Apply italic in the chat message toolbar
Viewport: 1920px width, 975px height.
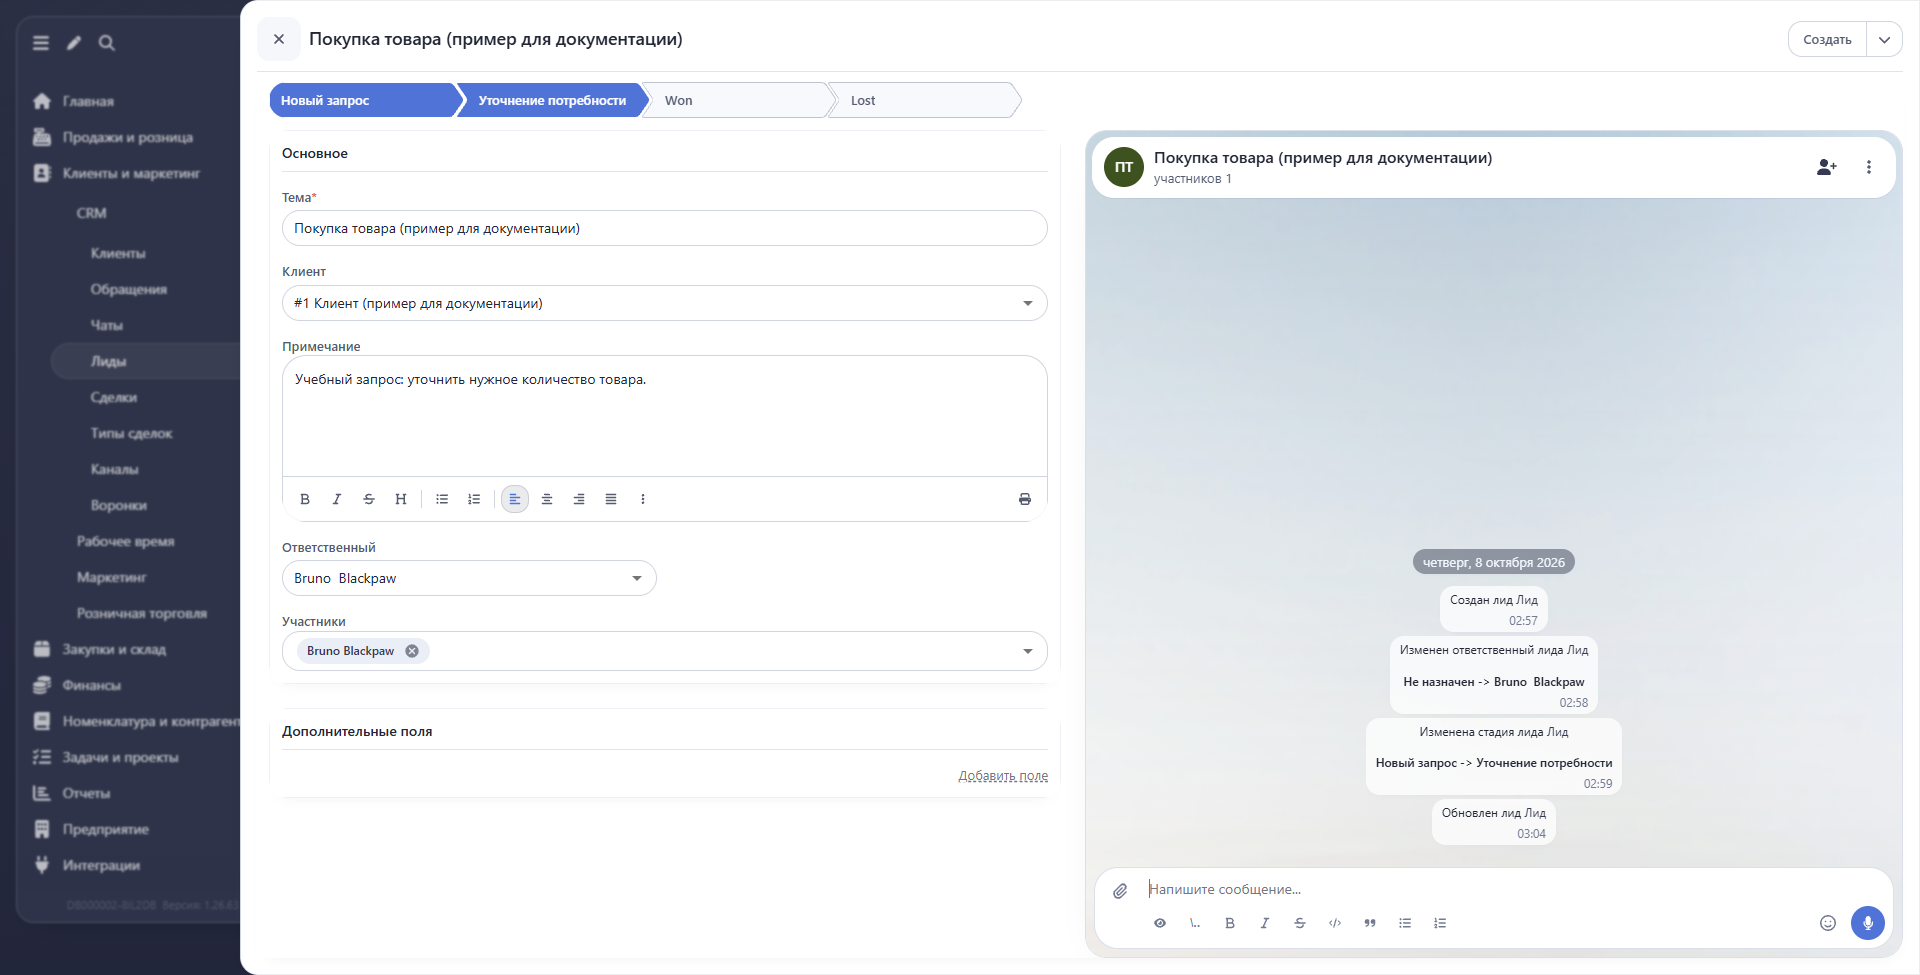(1265, 923)
